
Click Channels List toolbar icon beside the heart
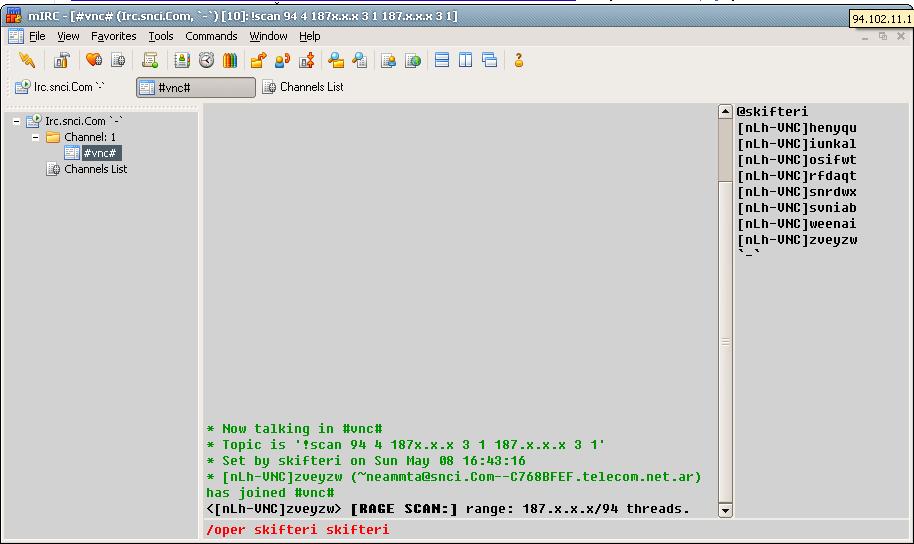point(118,60)
